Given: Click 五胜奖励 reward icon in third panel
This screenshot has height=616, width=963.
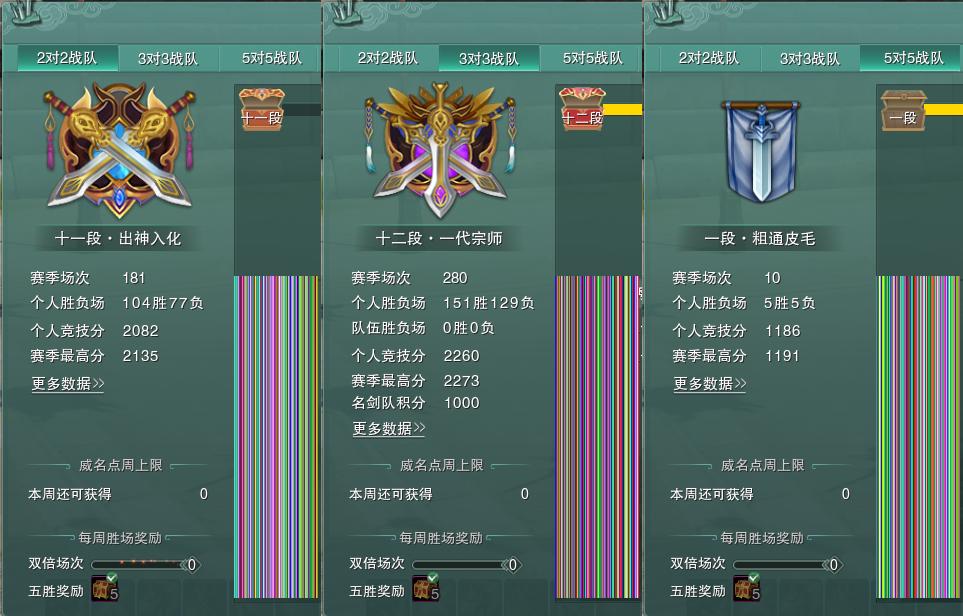Looking at the screenshot, I should click(x=746, y=588).
